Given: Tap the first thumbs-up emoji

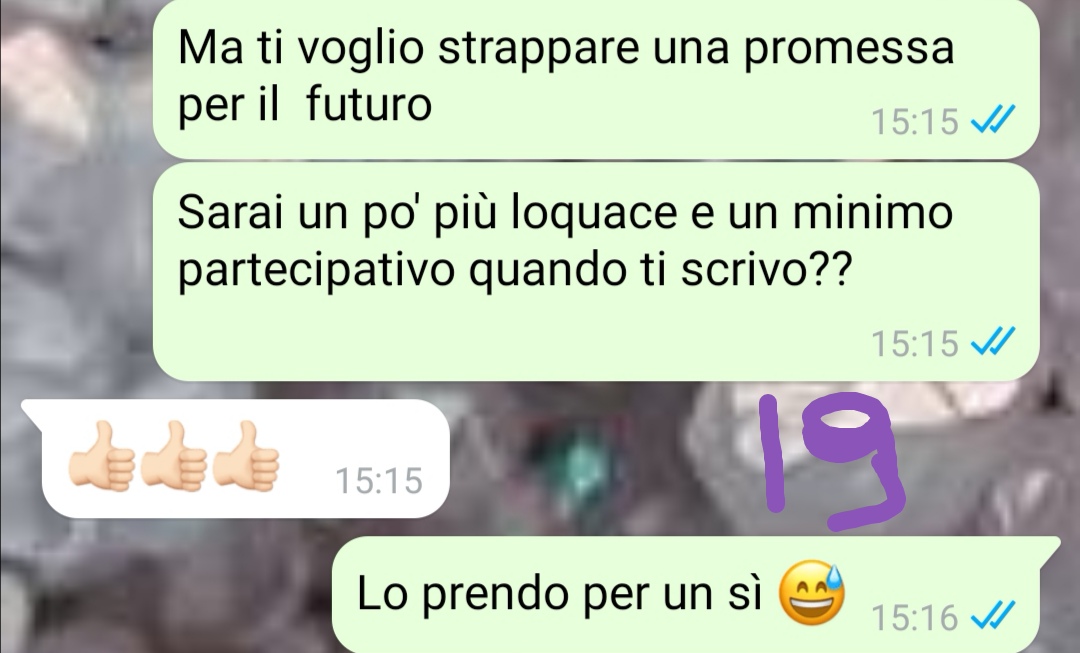Looking at the screenshot, I should tap(101, 457).
